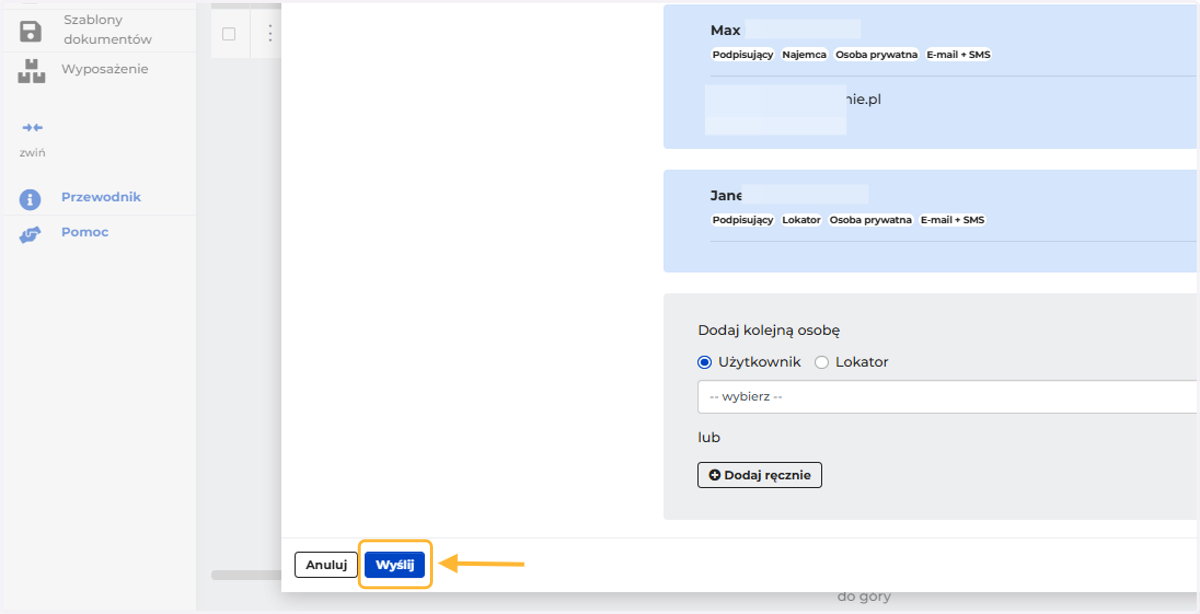Viewport: 1200px width, 614px height.
Task: Open Szablony dokumentów save icon
Action: 31,30
